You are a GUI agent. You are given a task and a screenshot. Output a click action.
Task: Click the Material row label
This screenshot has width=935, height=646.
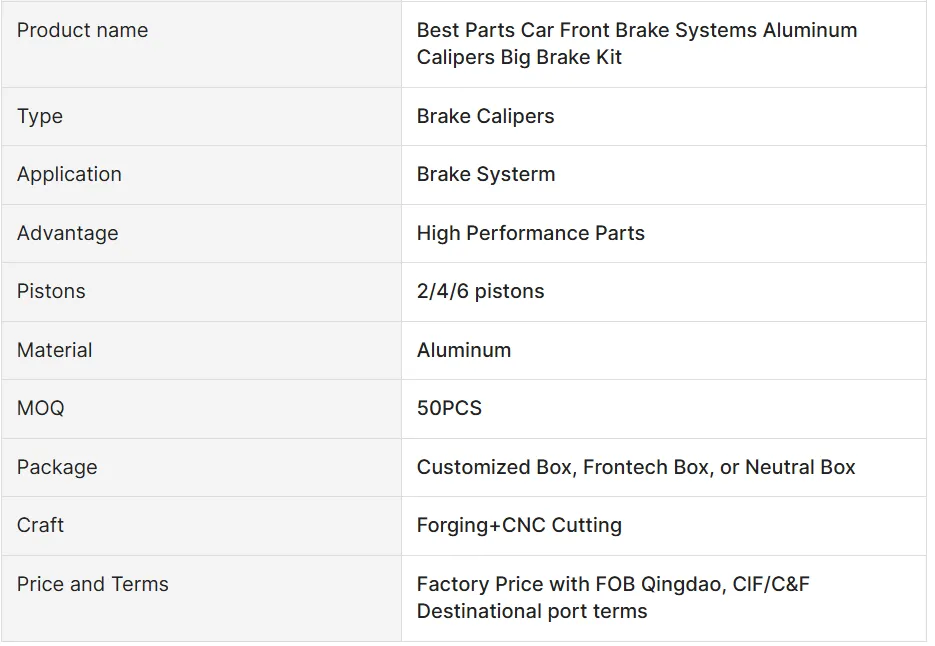tap(54, 350)
